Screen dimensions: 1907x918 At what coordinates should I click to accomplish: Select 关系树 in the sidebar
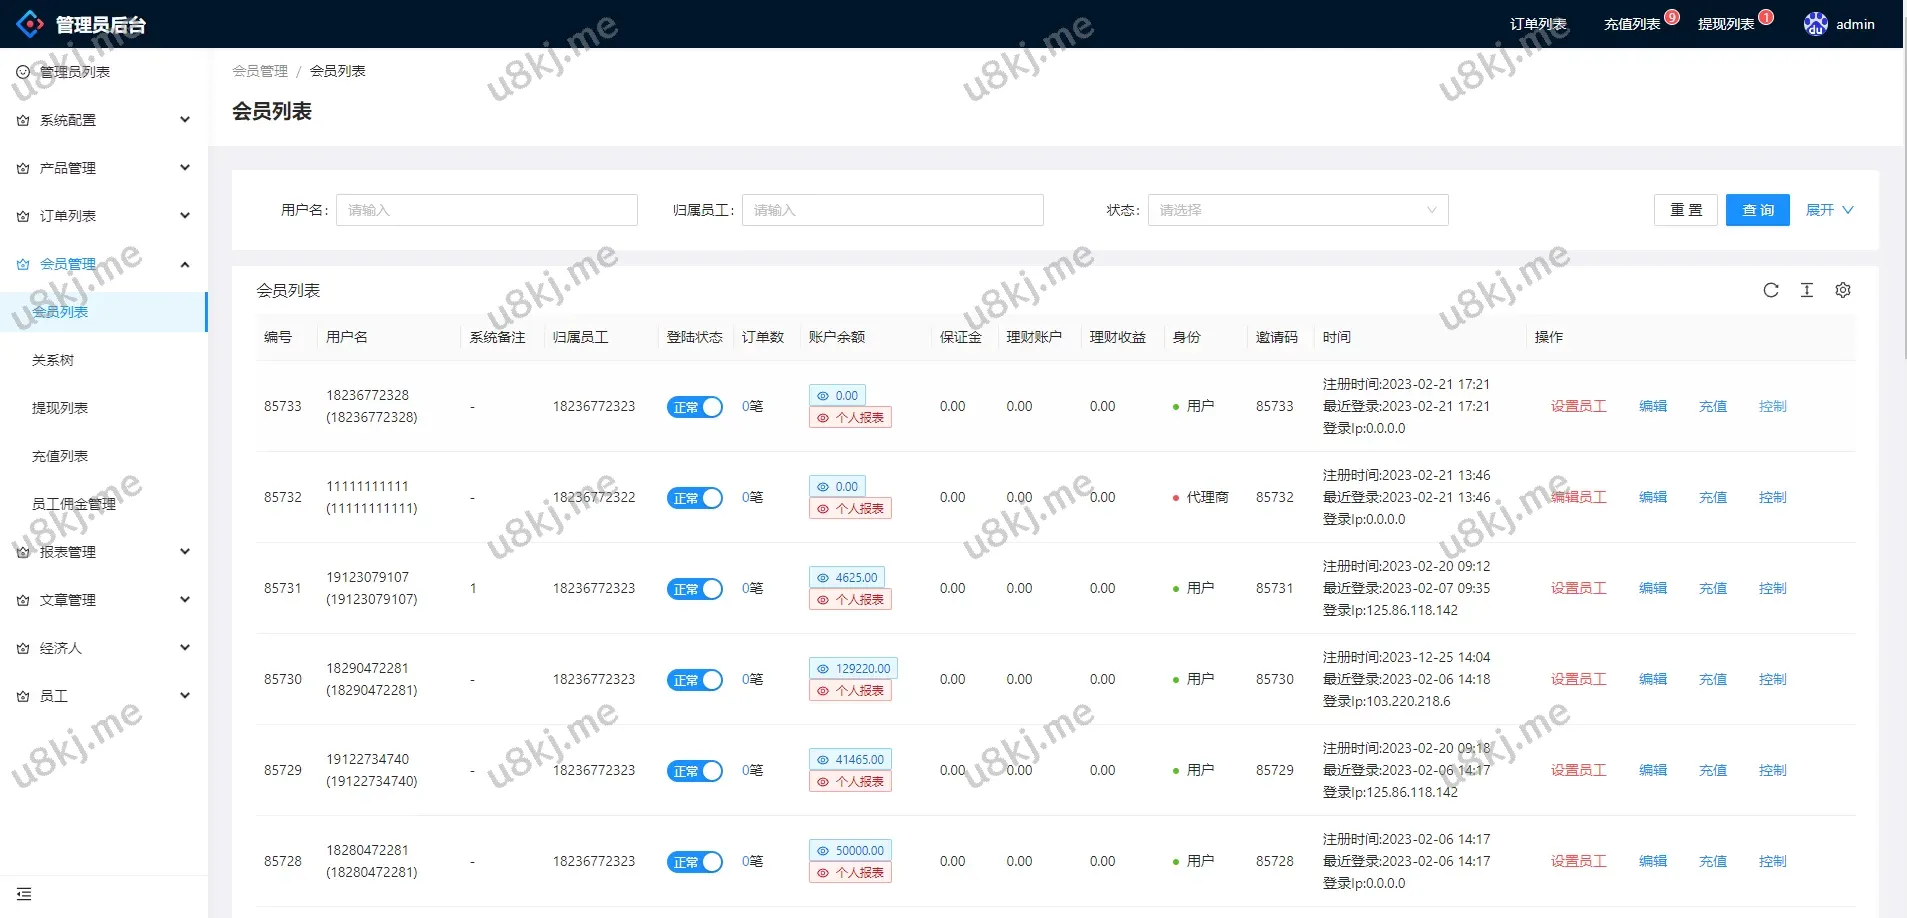coord(53,360)
